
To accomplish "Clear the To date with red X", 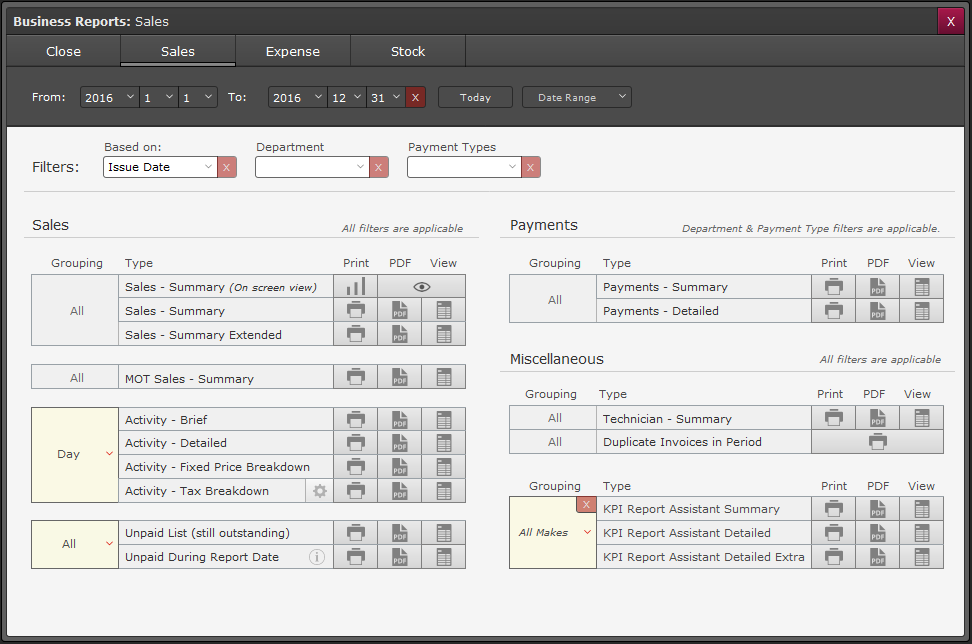I will click(x=415, y=97).
